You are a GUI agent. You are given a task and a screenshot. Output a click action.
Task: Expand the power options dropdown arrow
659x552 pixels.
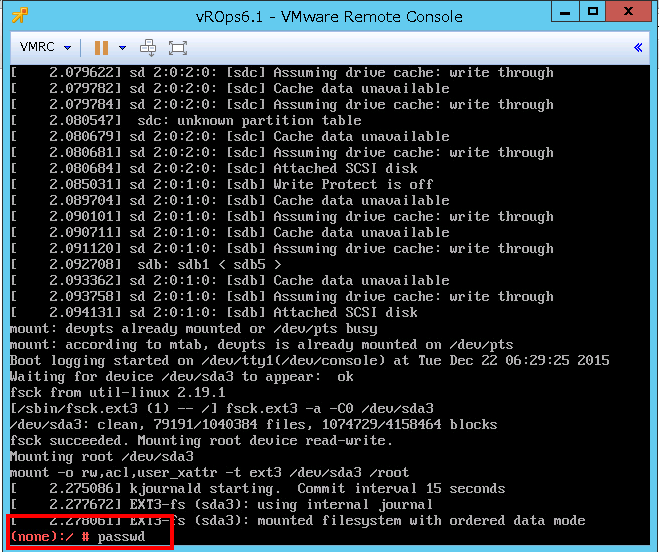pos(122,48)
